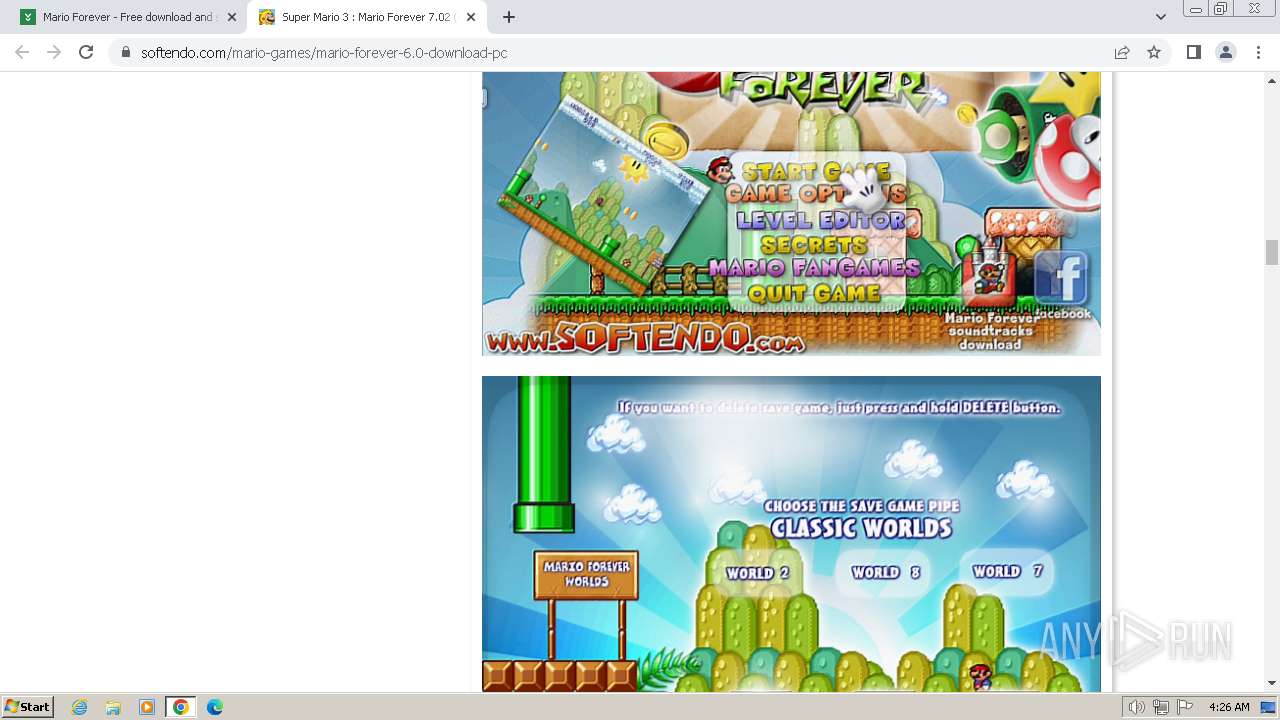Close the Mario Forever - Free download tab

click(232, 17)
